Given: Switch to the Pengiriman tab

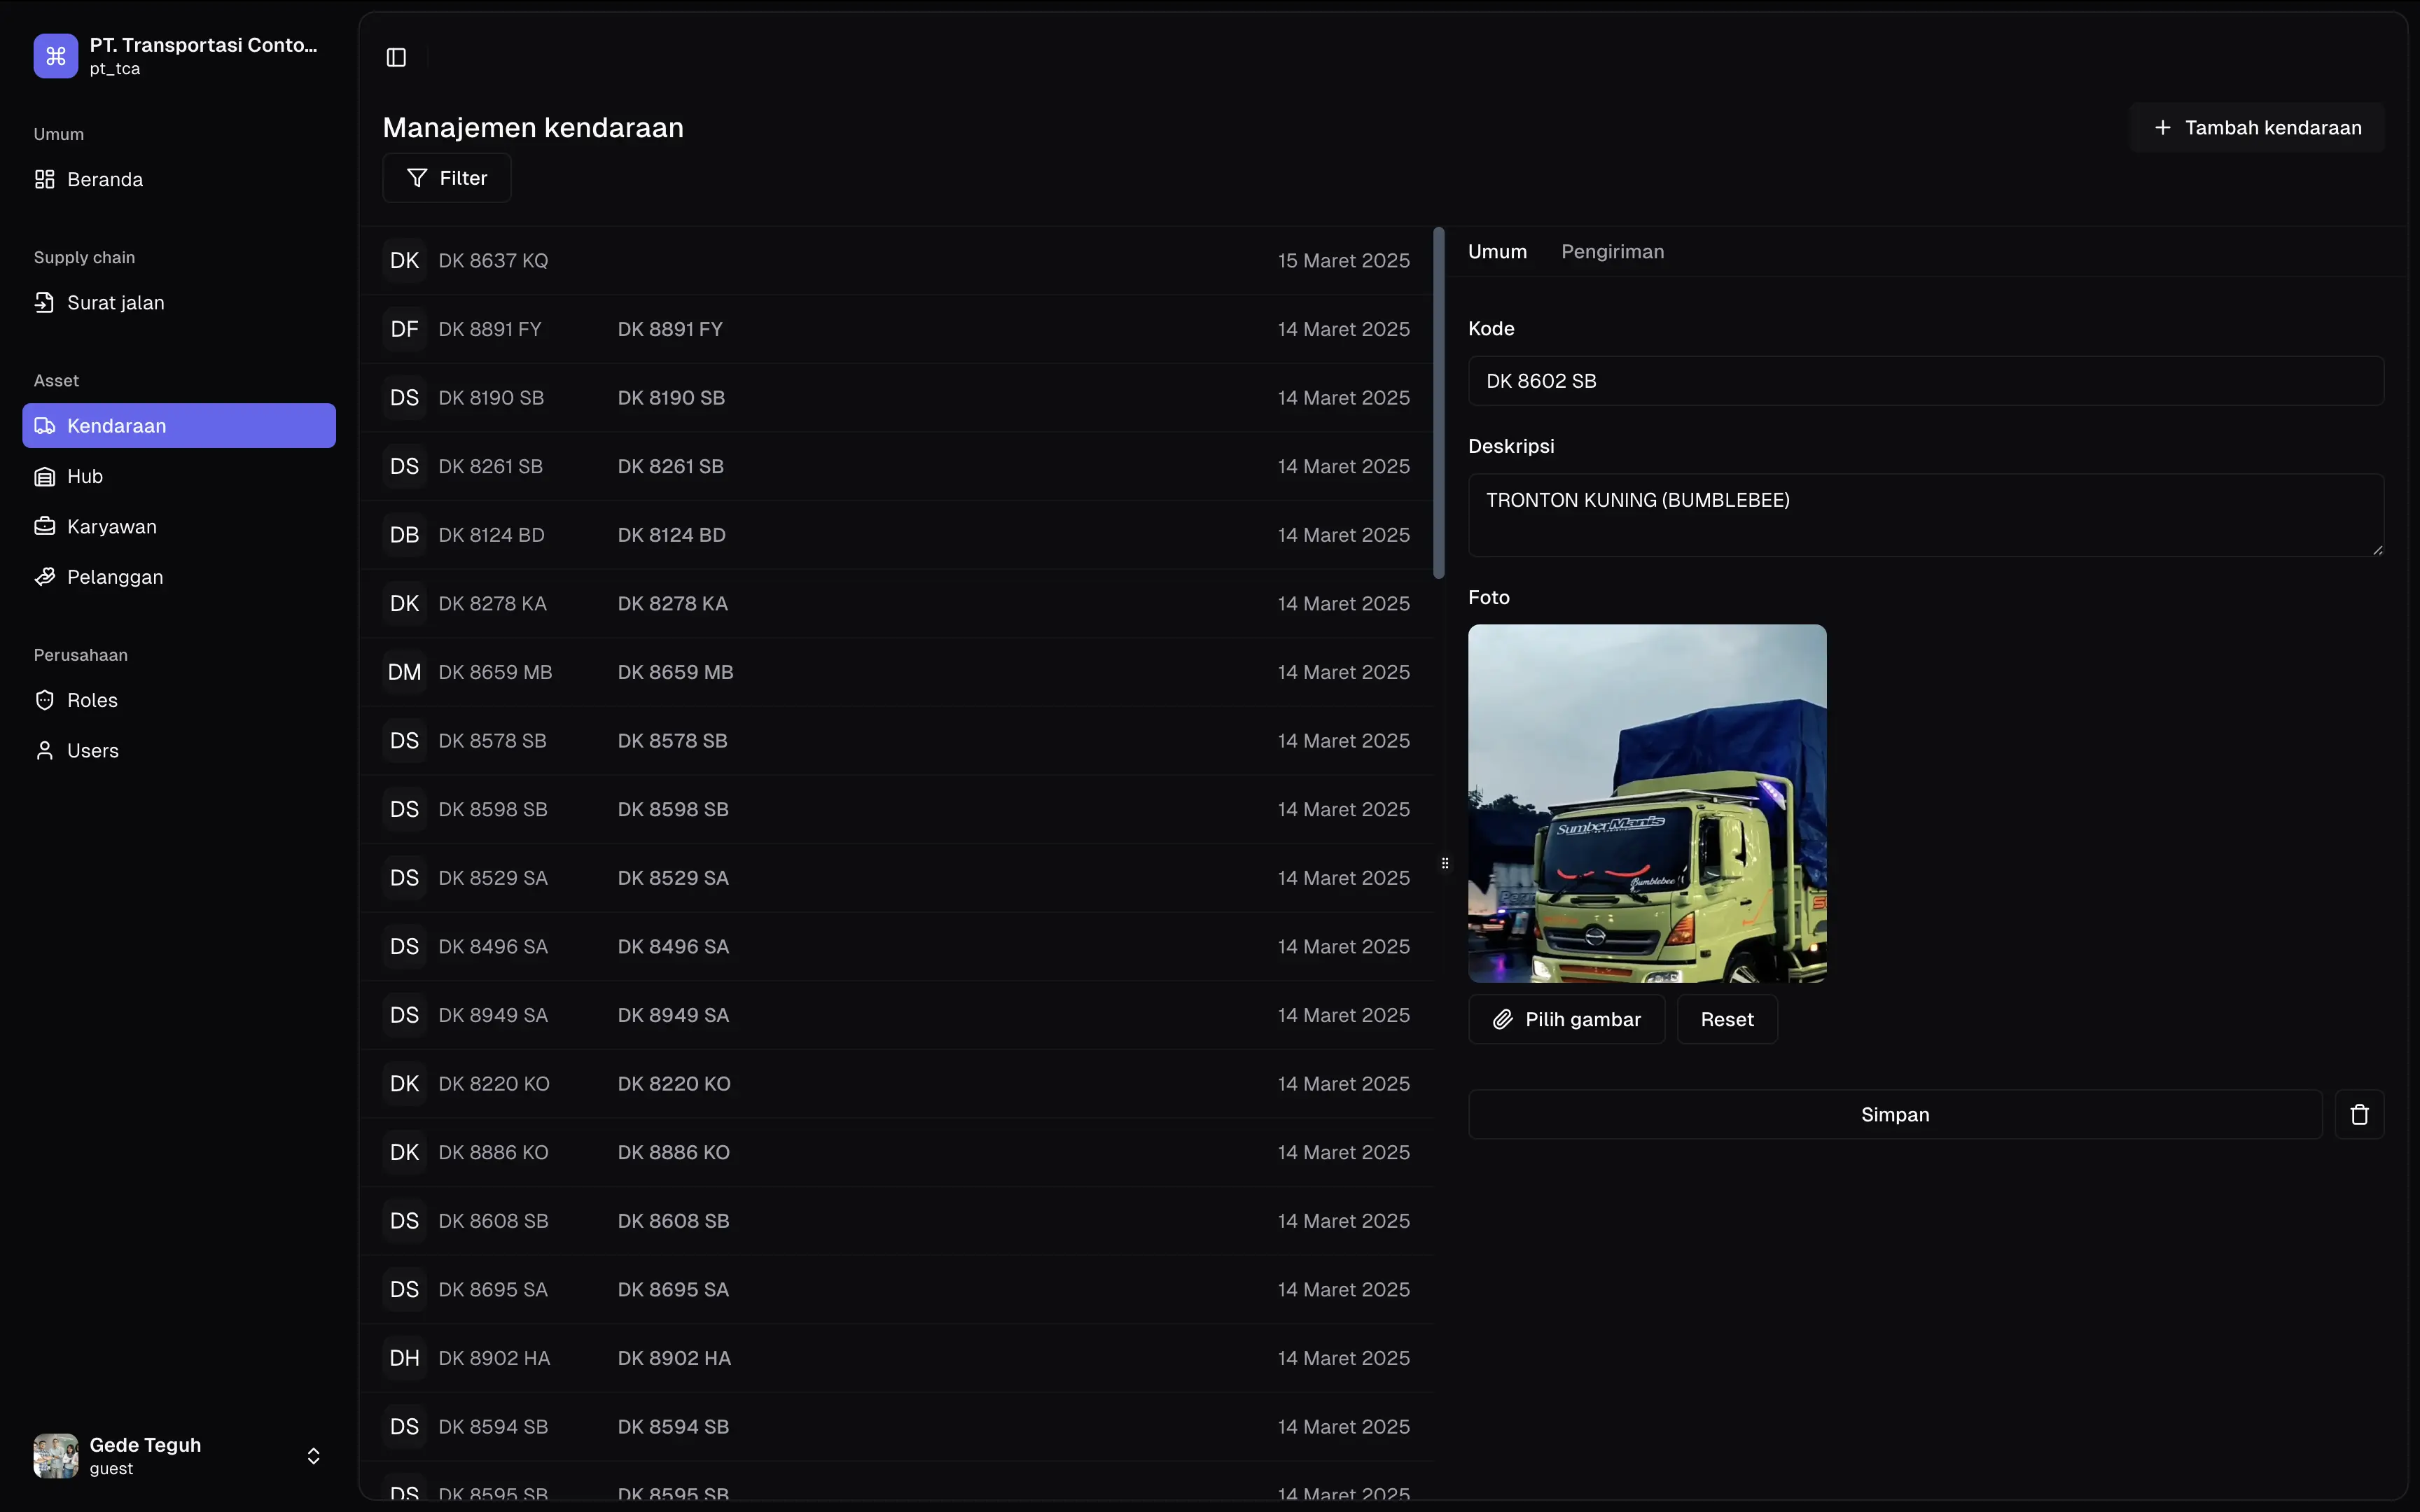Looking at the screenshot, I should [1612, 252].
